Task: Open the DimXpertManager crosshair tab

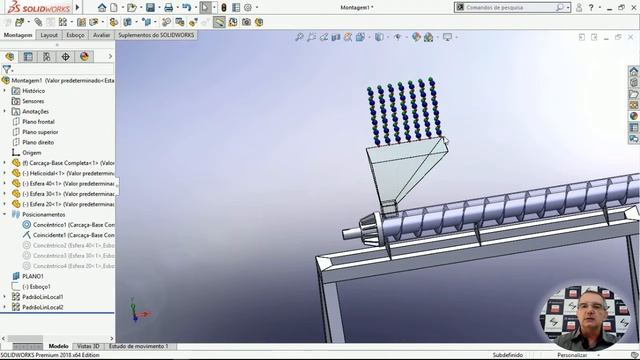Action: 65,56
